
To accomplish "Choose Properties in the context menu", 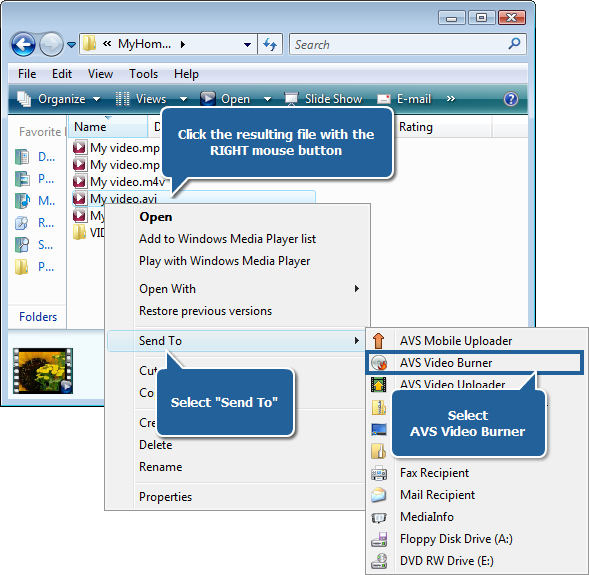I will pyautogui.click(x=165, y=497).
